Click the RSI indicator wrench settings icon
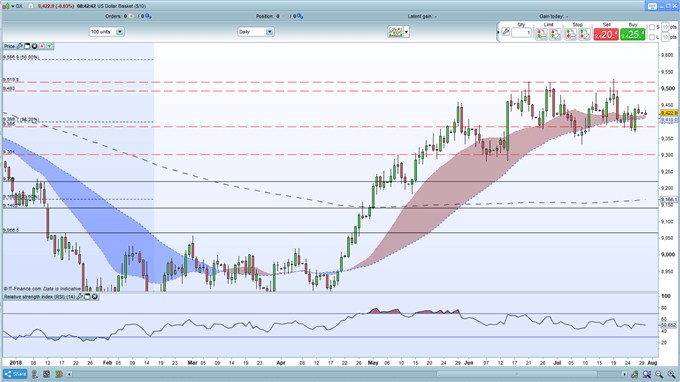Screen dimensions: 680x382 pyautogui.click(x=79, y=297)
